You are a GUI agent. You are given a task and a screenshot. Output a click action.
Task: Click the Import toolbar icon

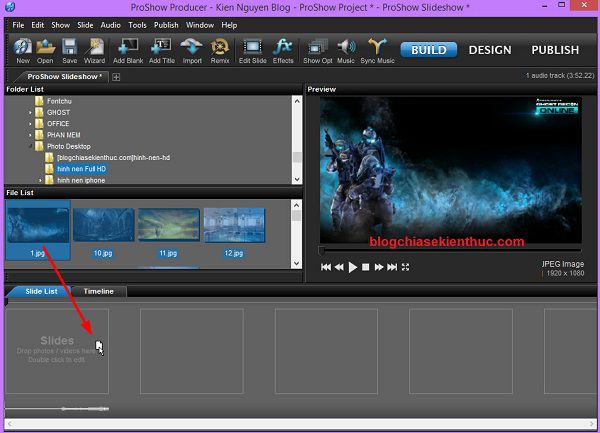[192, 50]
